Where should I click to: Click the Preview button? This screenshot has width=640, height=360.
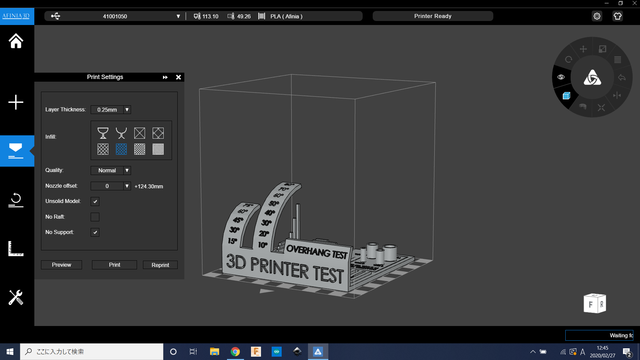point(61,265)
